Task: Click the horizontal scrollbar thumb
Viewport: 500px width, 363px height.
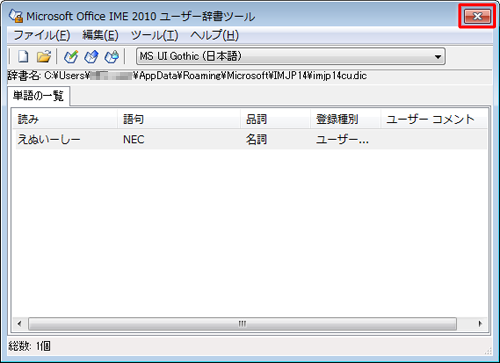Action: [242, 324]
